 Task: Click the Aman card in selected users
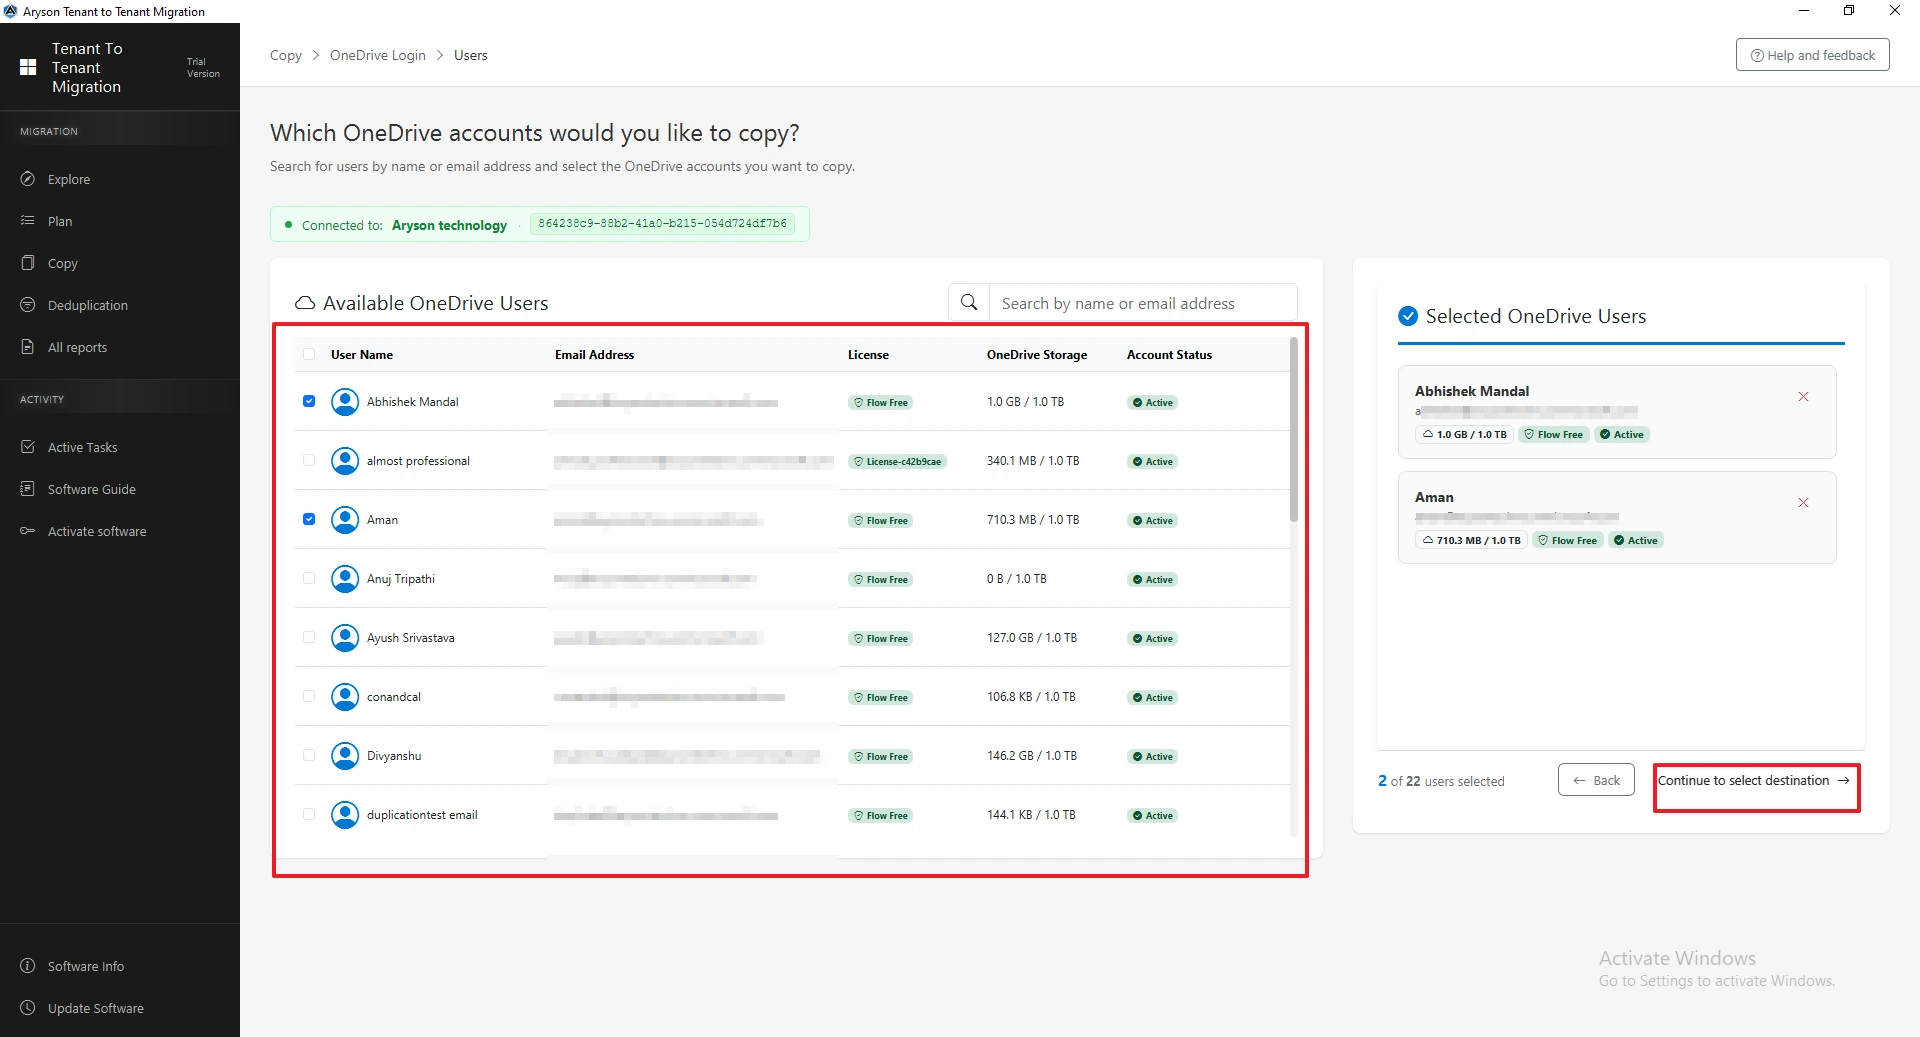pyautogui.click(x=1617, y=517)
